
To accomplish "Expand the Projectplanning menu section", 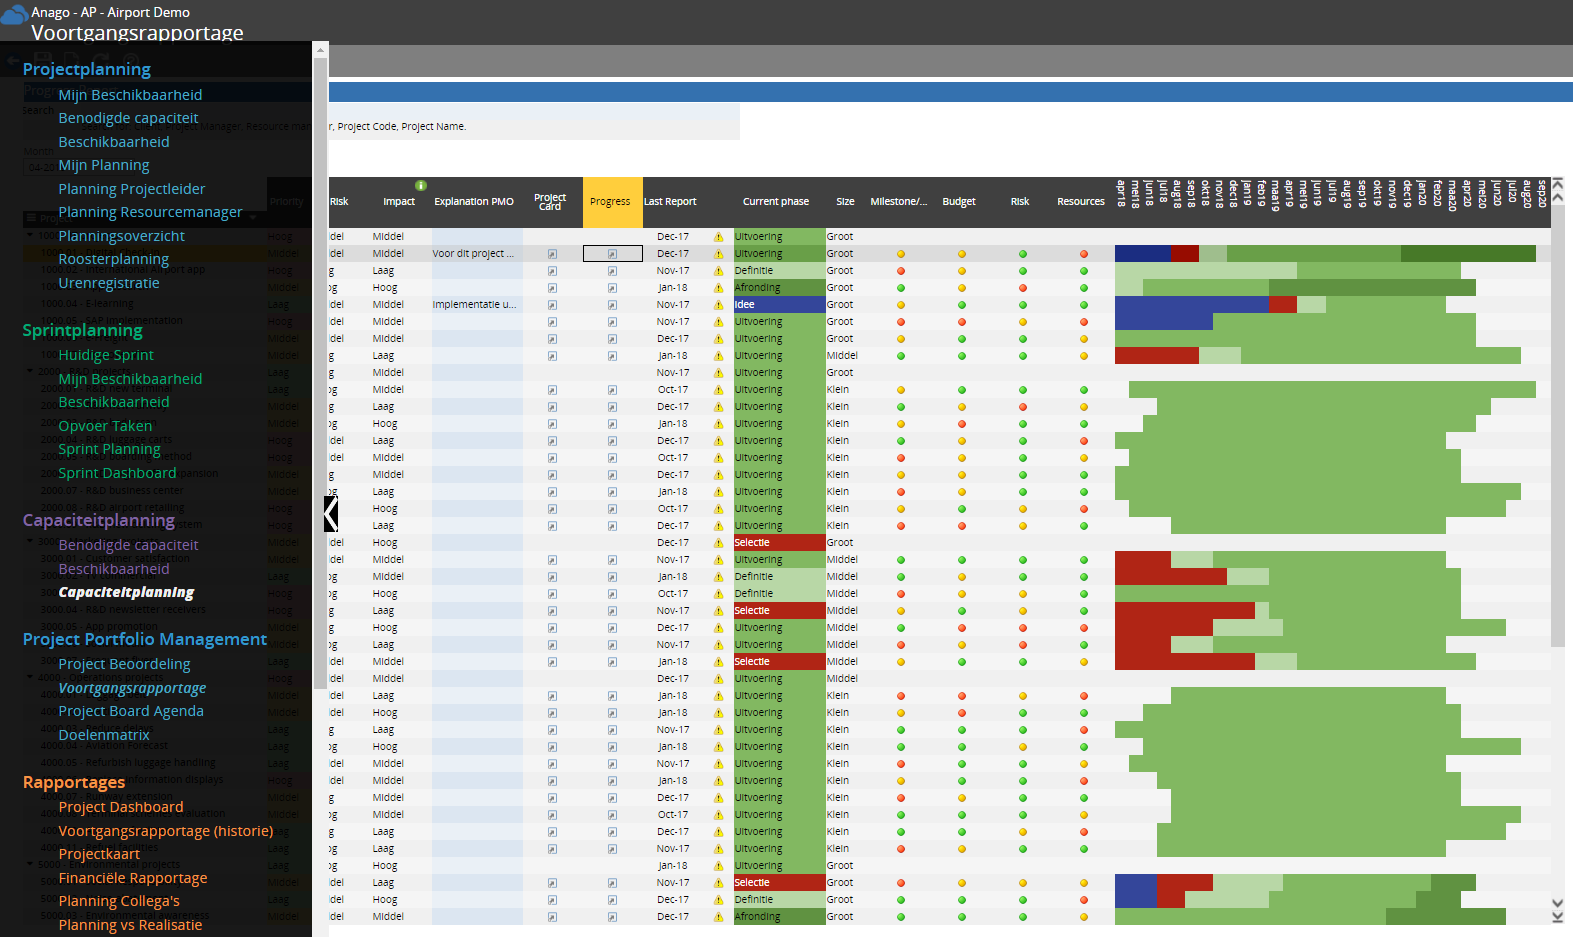I will coord(87,69).
